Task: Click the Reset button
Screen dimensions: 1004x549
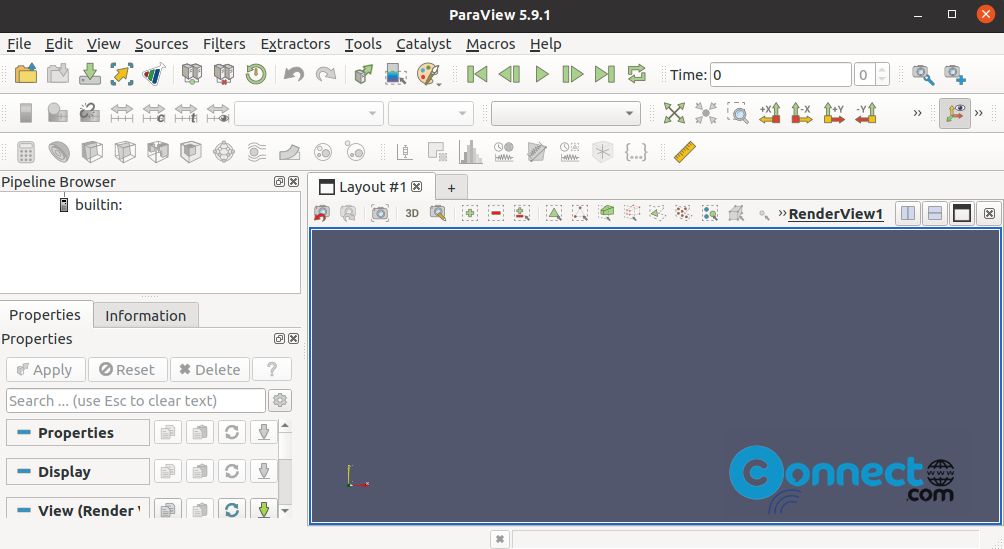Action: click(127, 370)
